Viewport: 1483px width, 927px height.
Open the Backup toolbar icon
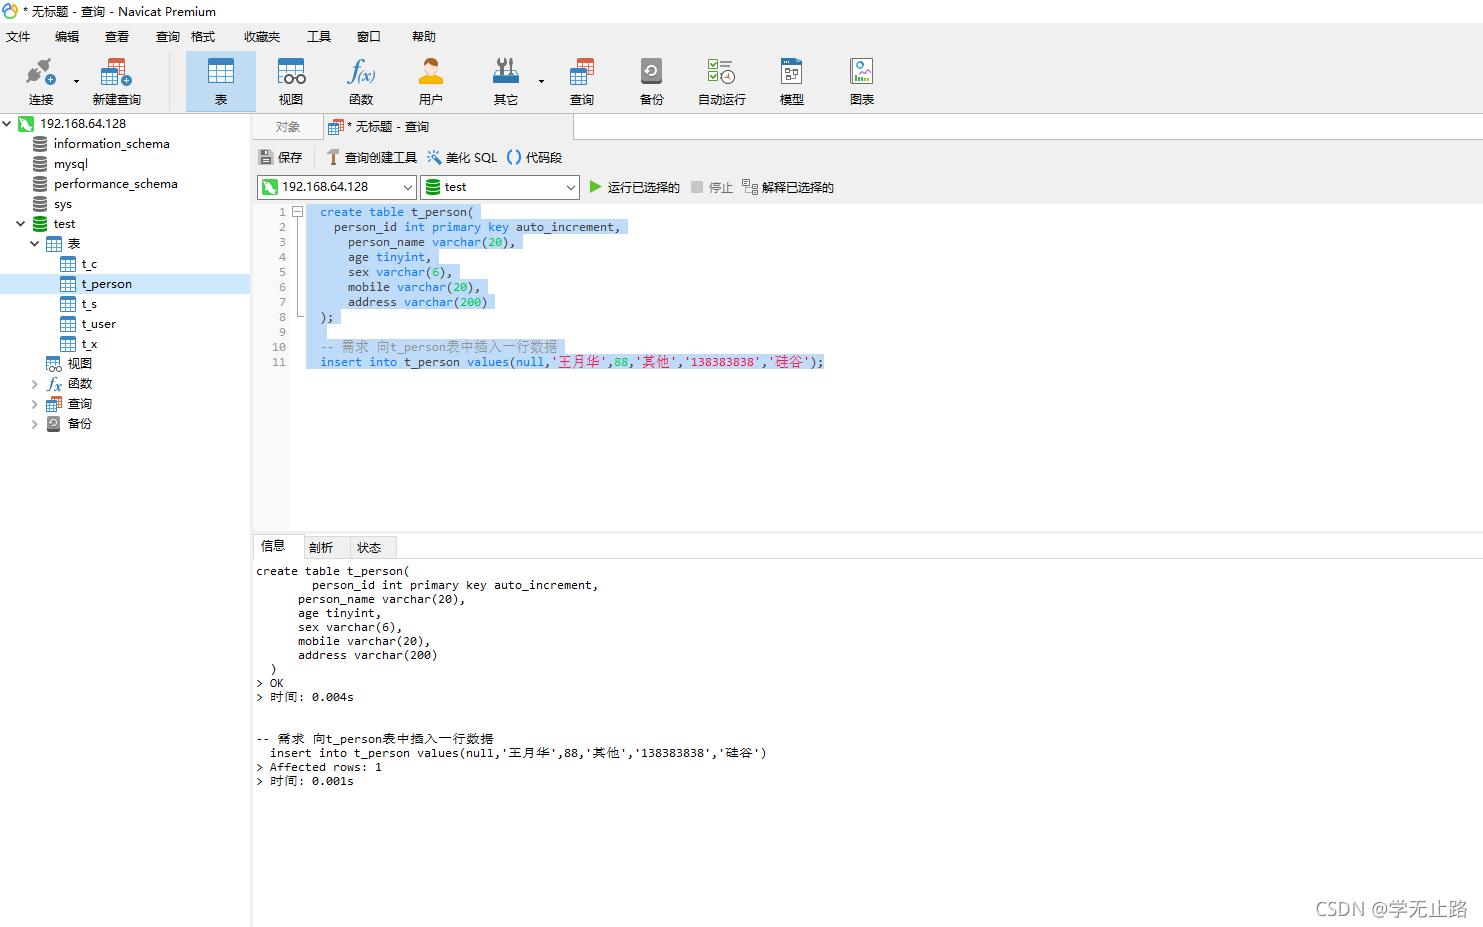tap(652, 81)
